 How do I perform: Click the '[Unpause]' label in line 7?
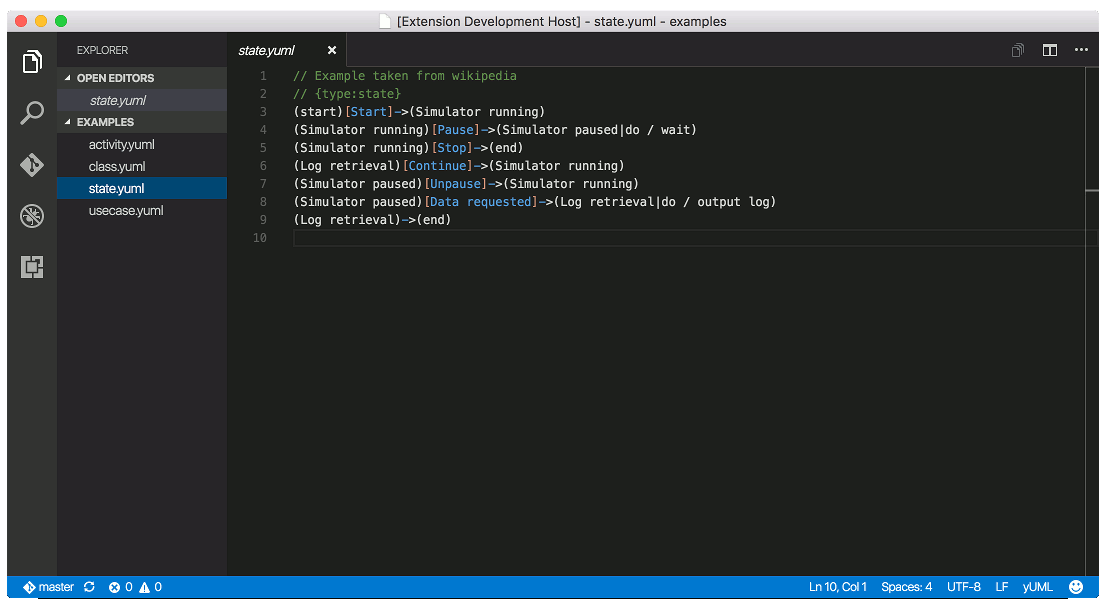pyautogui.click(x=455, y=184)
